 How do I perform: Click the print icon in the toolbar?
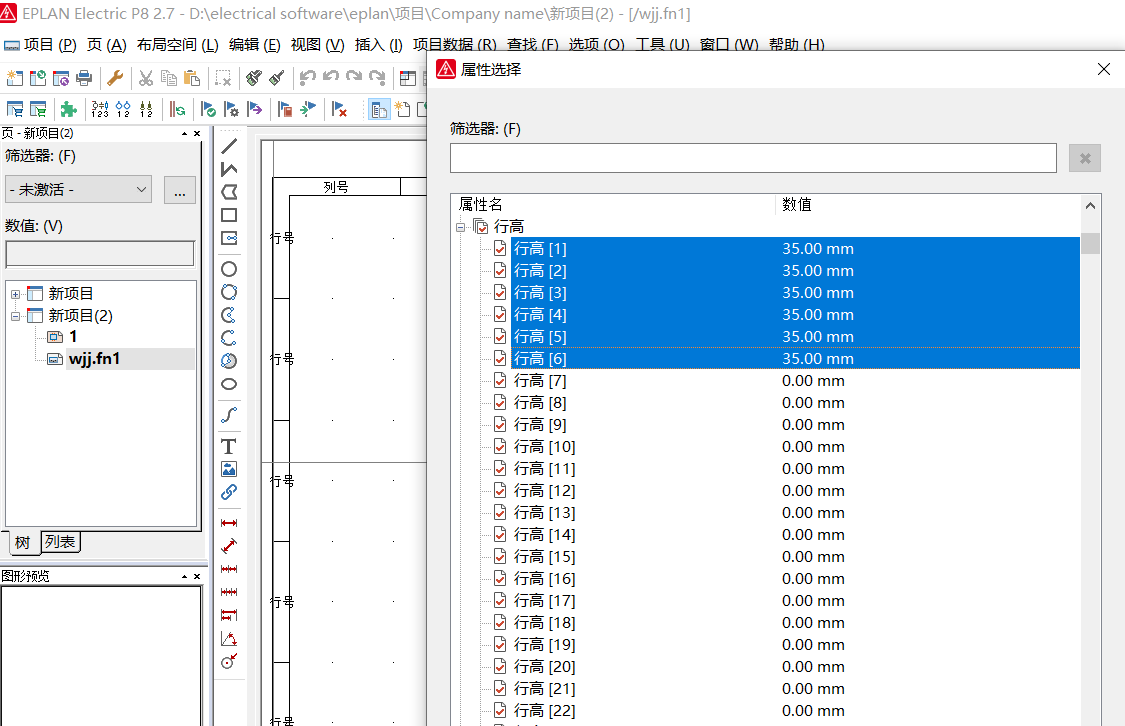point(84,78)
